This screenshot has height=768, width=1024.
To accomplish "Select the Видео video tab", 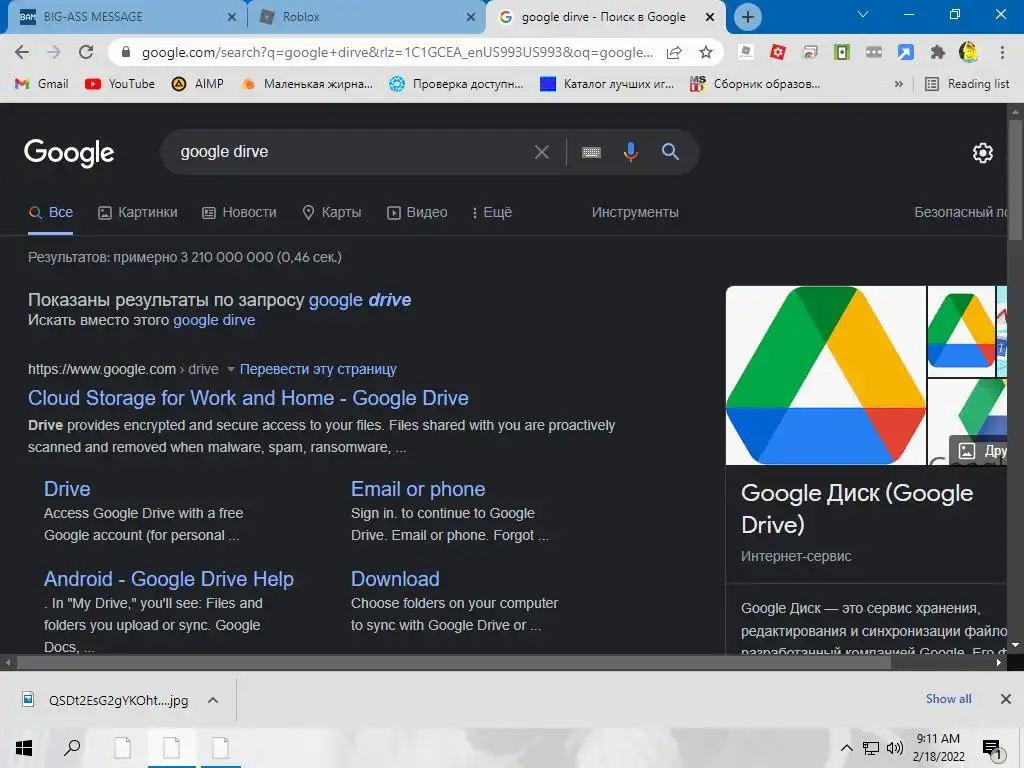I will 417,212.
